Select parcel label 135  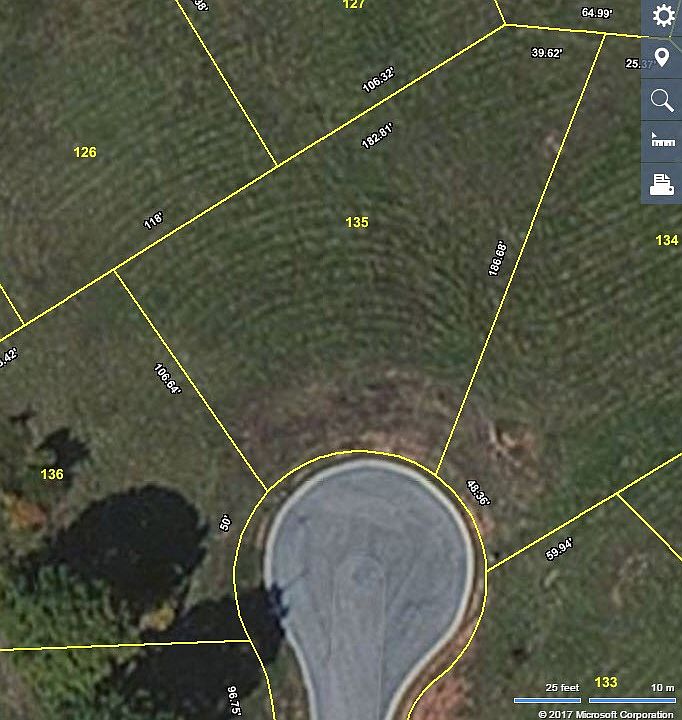pyautogui.click(x=357, y=222)
